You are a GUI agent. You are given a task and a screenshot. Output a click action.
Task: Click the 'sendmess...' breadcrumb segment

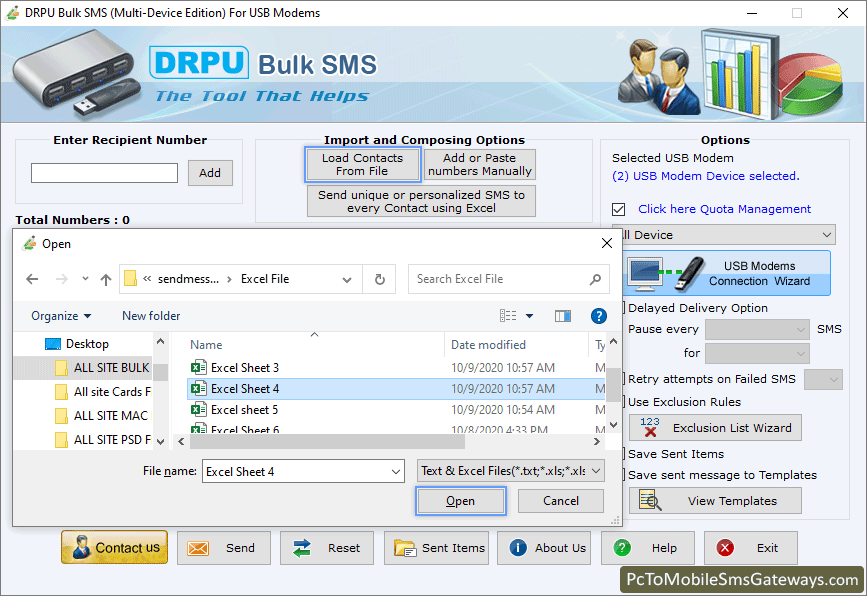click(188, 279)
